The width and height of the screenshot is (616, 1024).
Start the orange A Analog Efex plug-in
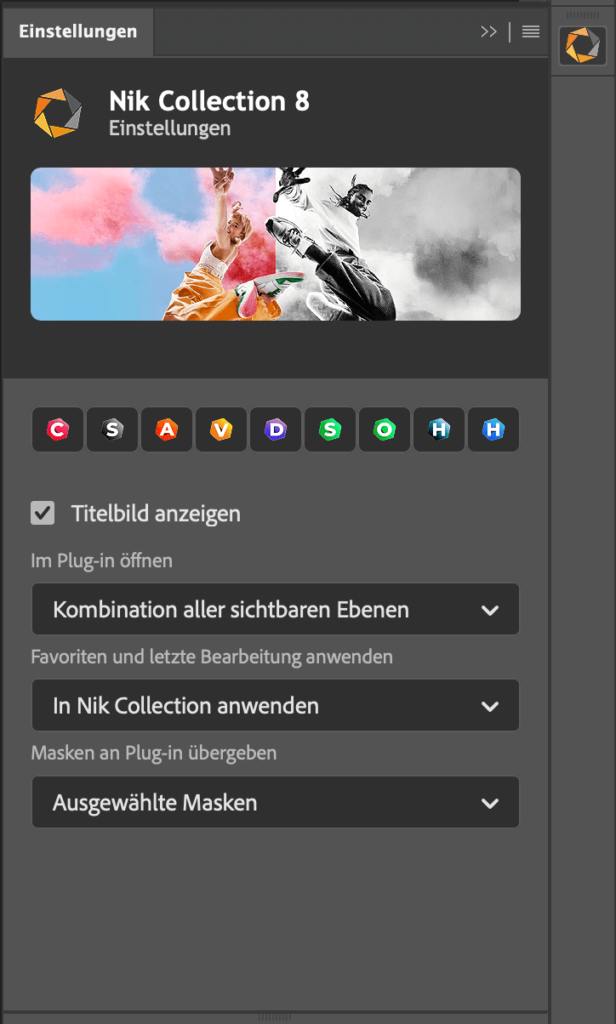click(x=167, y=430)
